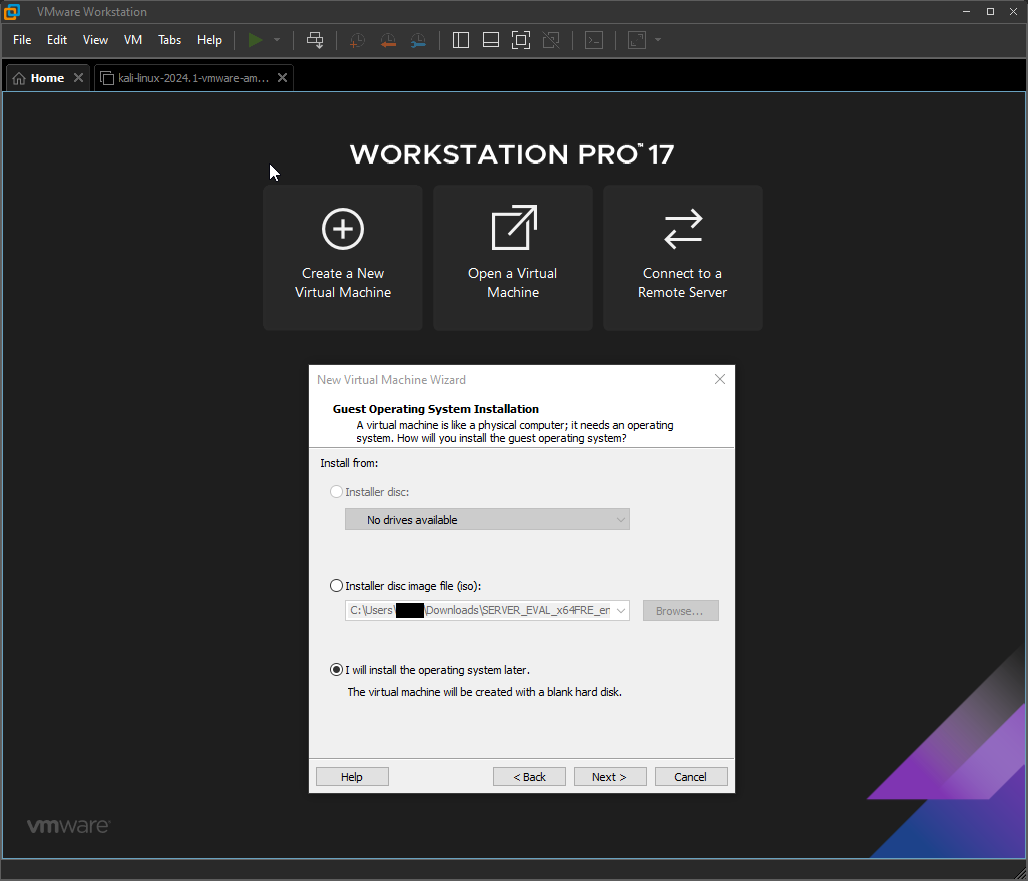The width and height of the screenshot is (1028, 881).
Task: Click the stretch guest display icon
Action: (637, 40)
